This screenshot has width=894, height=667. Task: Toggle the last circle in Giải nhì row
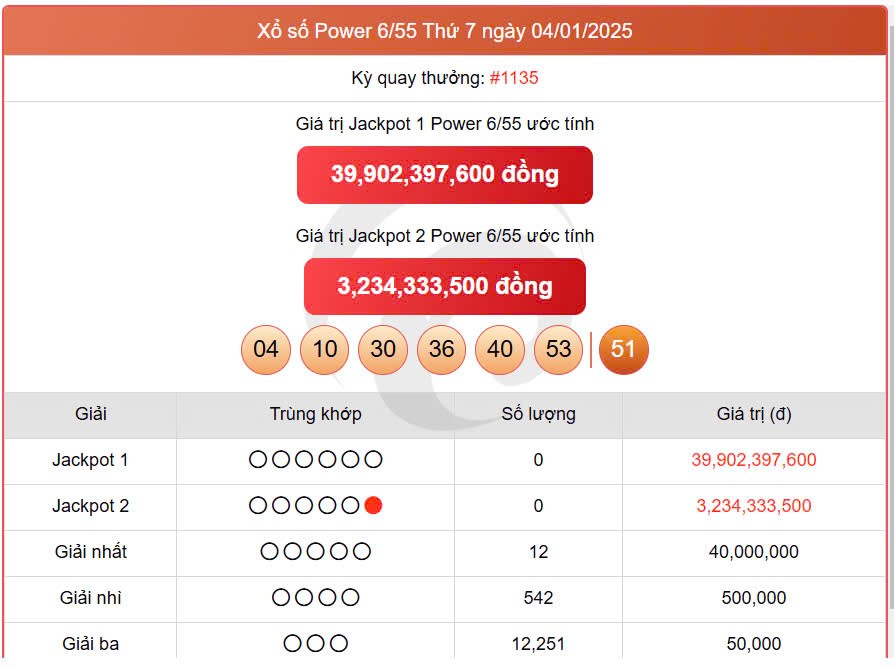[352, 598]
